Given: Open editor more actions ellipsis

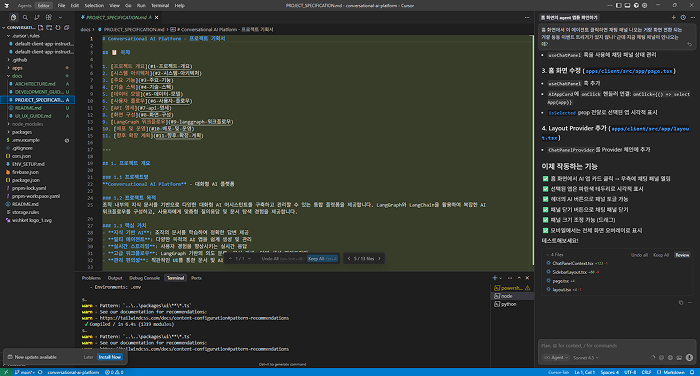Looking at the screenshot, I should [527, 17].
